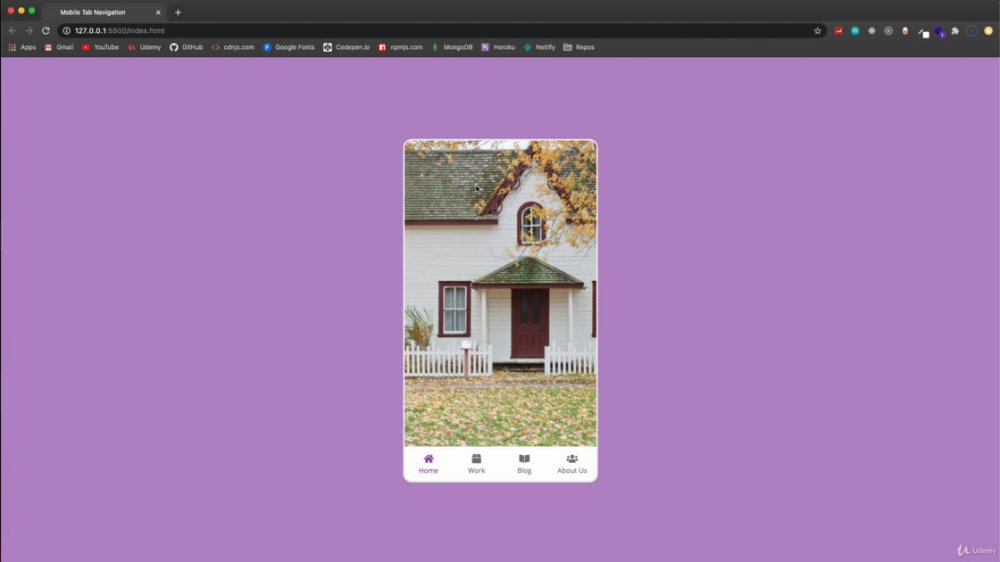Open the Google Fonts bookmark
Image resolution: width=1000 pixels, height=562 pixels.
[289, 47]
